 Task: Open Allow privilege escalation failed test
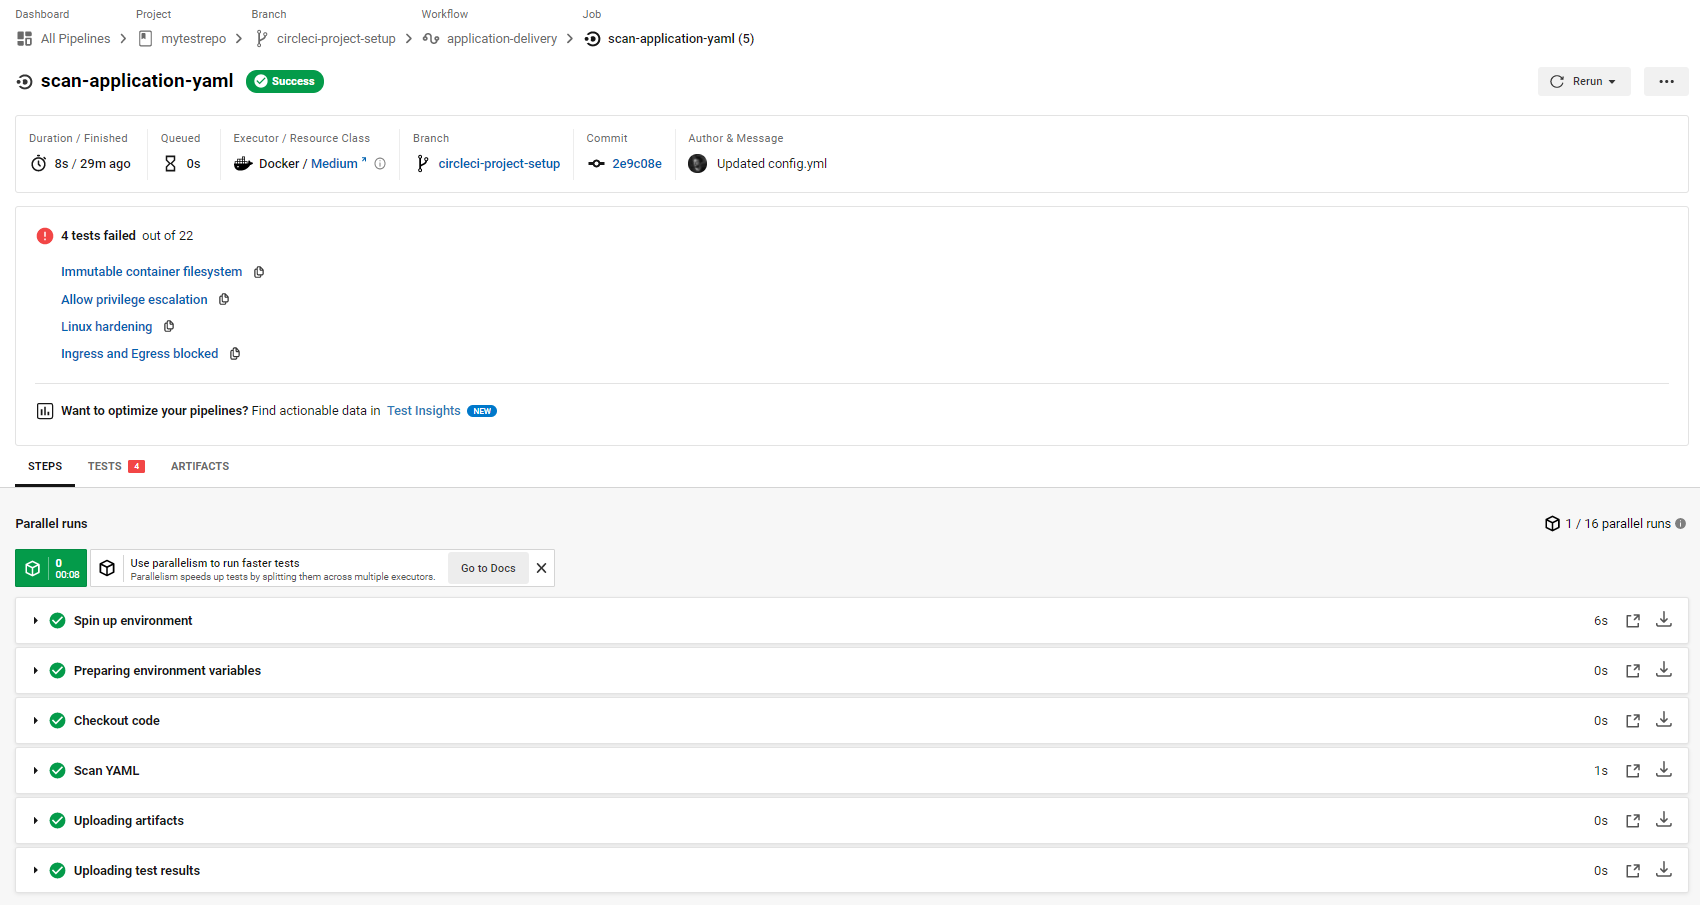[x=134, y=300]
